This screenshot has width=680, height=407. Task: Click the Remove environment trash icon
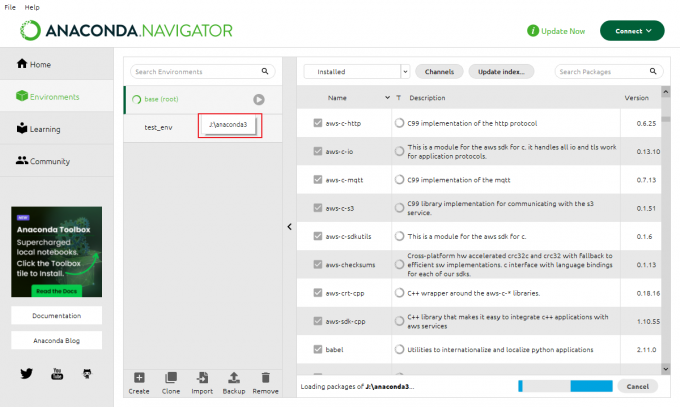tap(265, 377)
